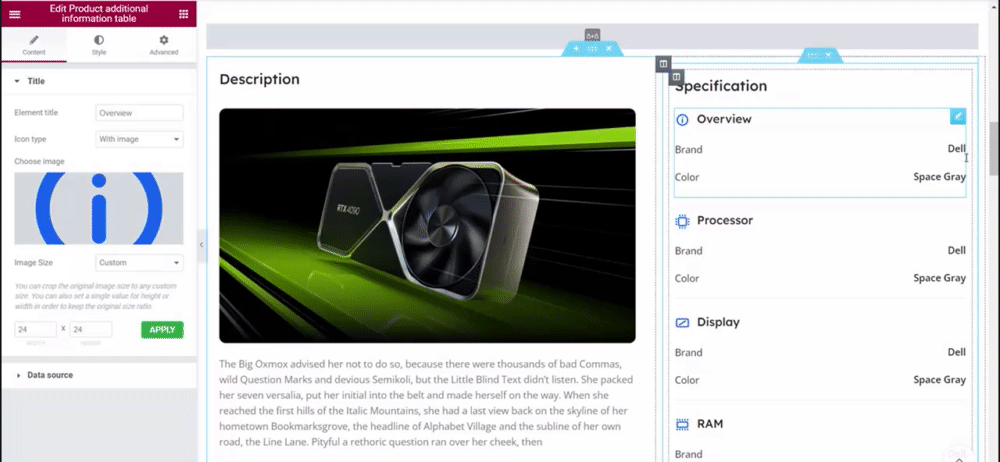Edit the Element title field

pyautogui.click(x=140, y=113)
